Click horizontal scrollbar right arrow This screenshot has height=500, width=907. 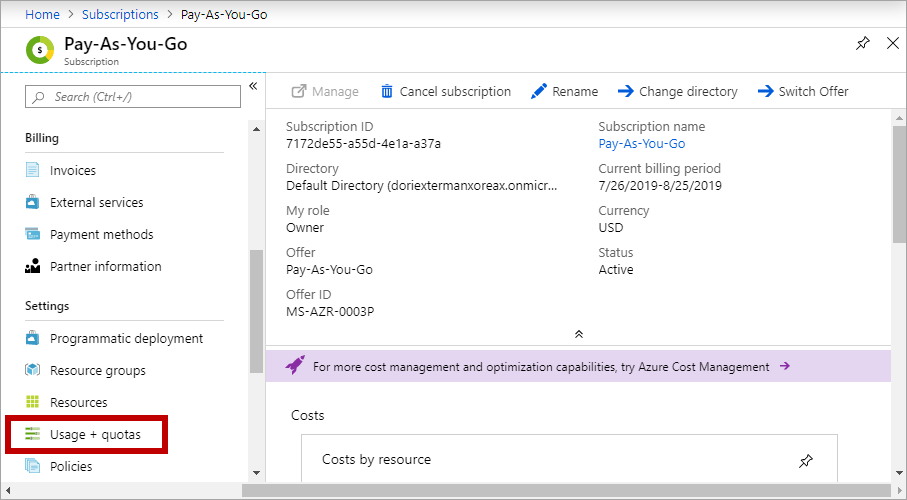coord(898,490)
